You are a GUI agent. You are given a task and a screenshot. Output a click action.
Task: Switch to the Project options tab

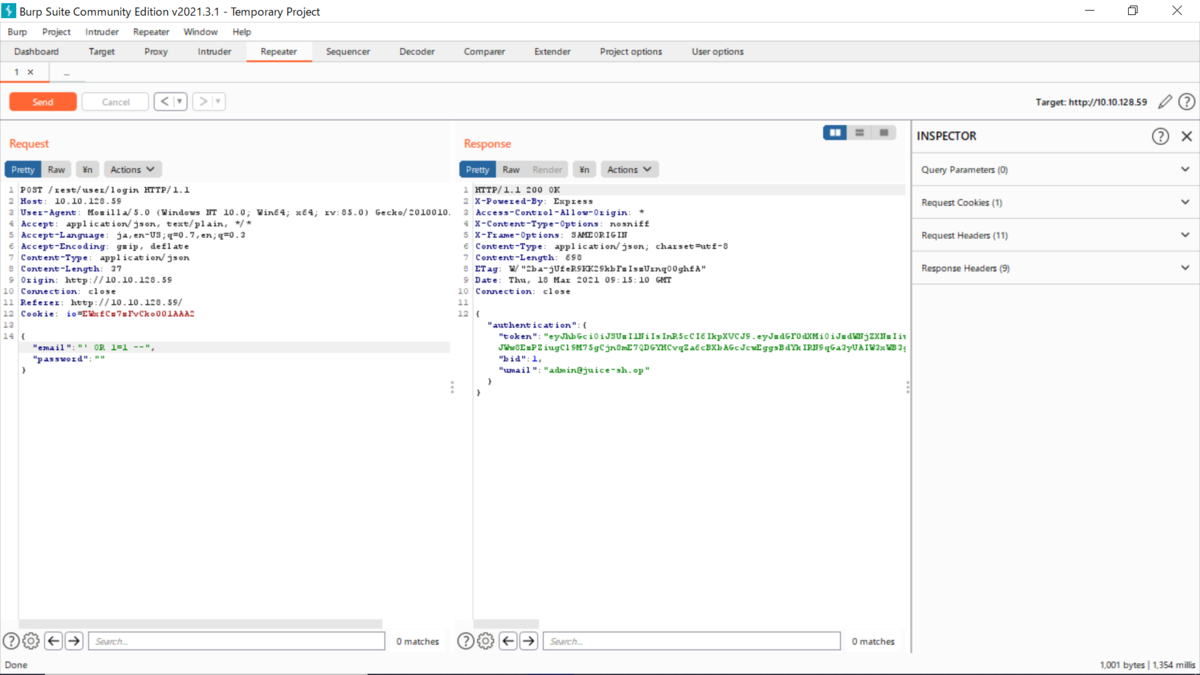pyautogui.click(x=631, y=52)
